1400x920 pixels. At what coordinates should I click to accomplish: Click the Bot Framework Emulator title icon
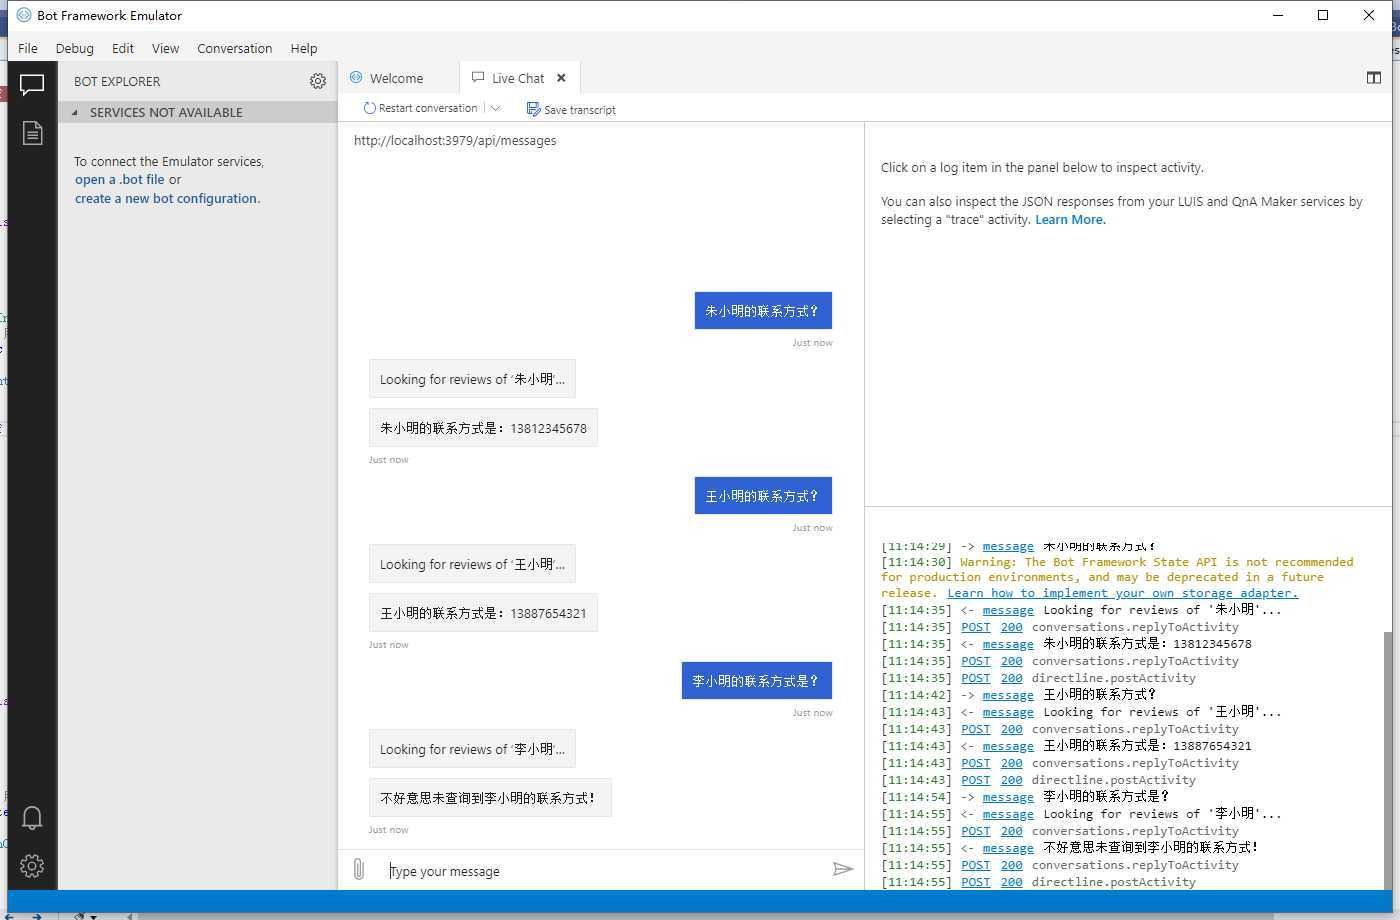(x=24, y=15)
